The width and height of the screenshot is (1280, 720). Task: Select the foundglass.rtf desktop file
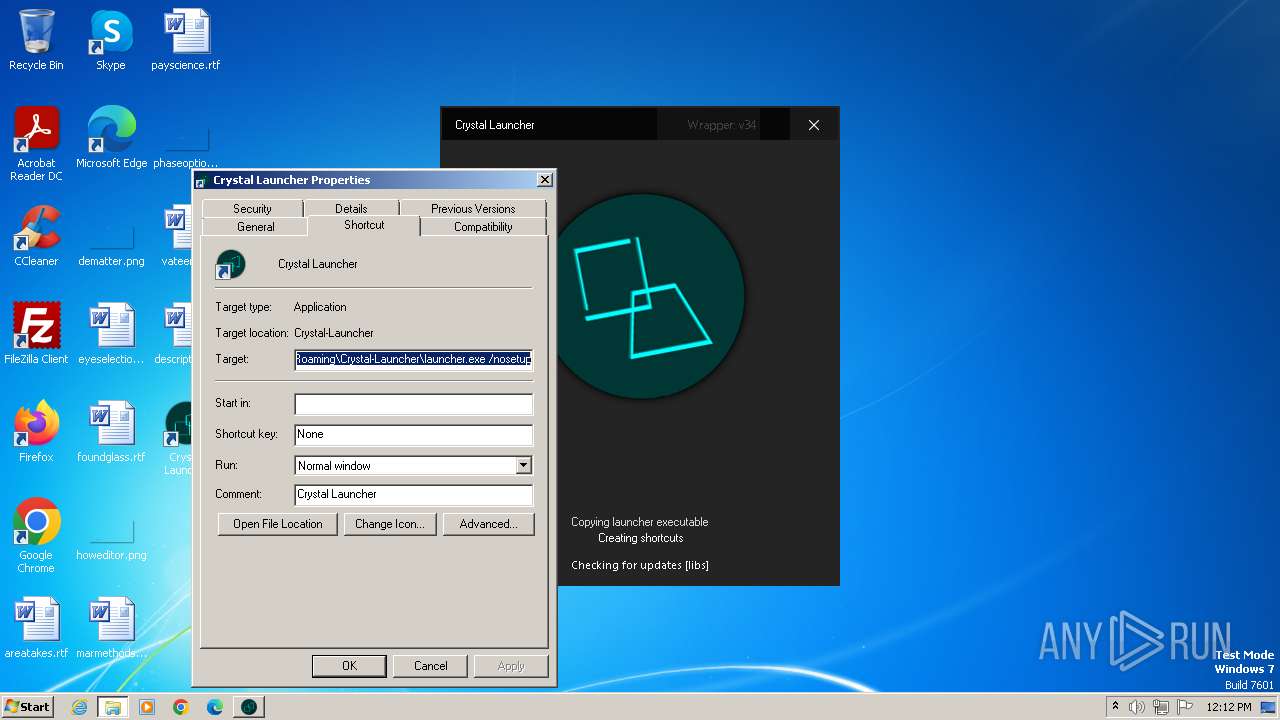pos(111,432)
